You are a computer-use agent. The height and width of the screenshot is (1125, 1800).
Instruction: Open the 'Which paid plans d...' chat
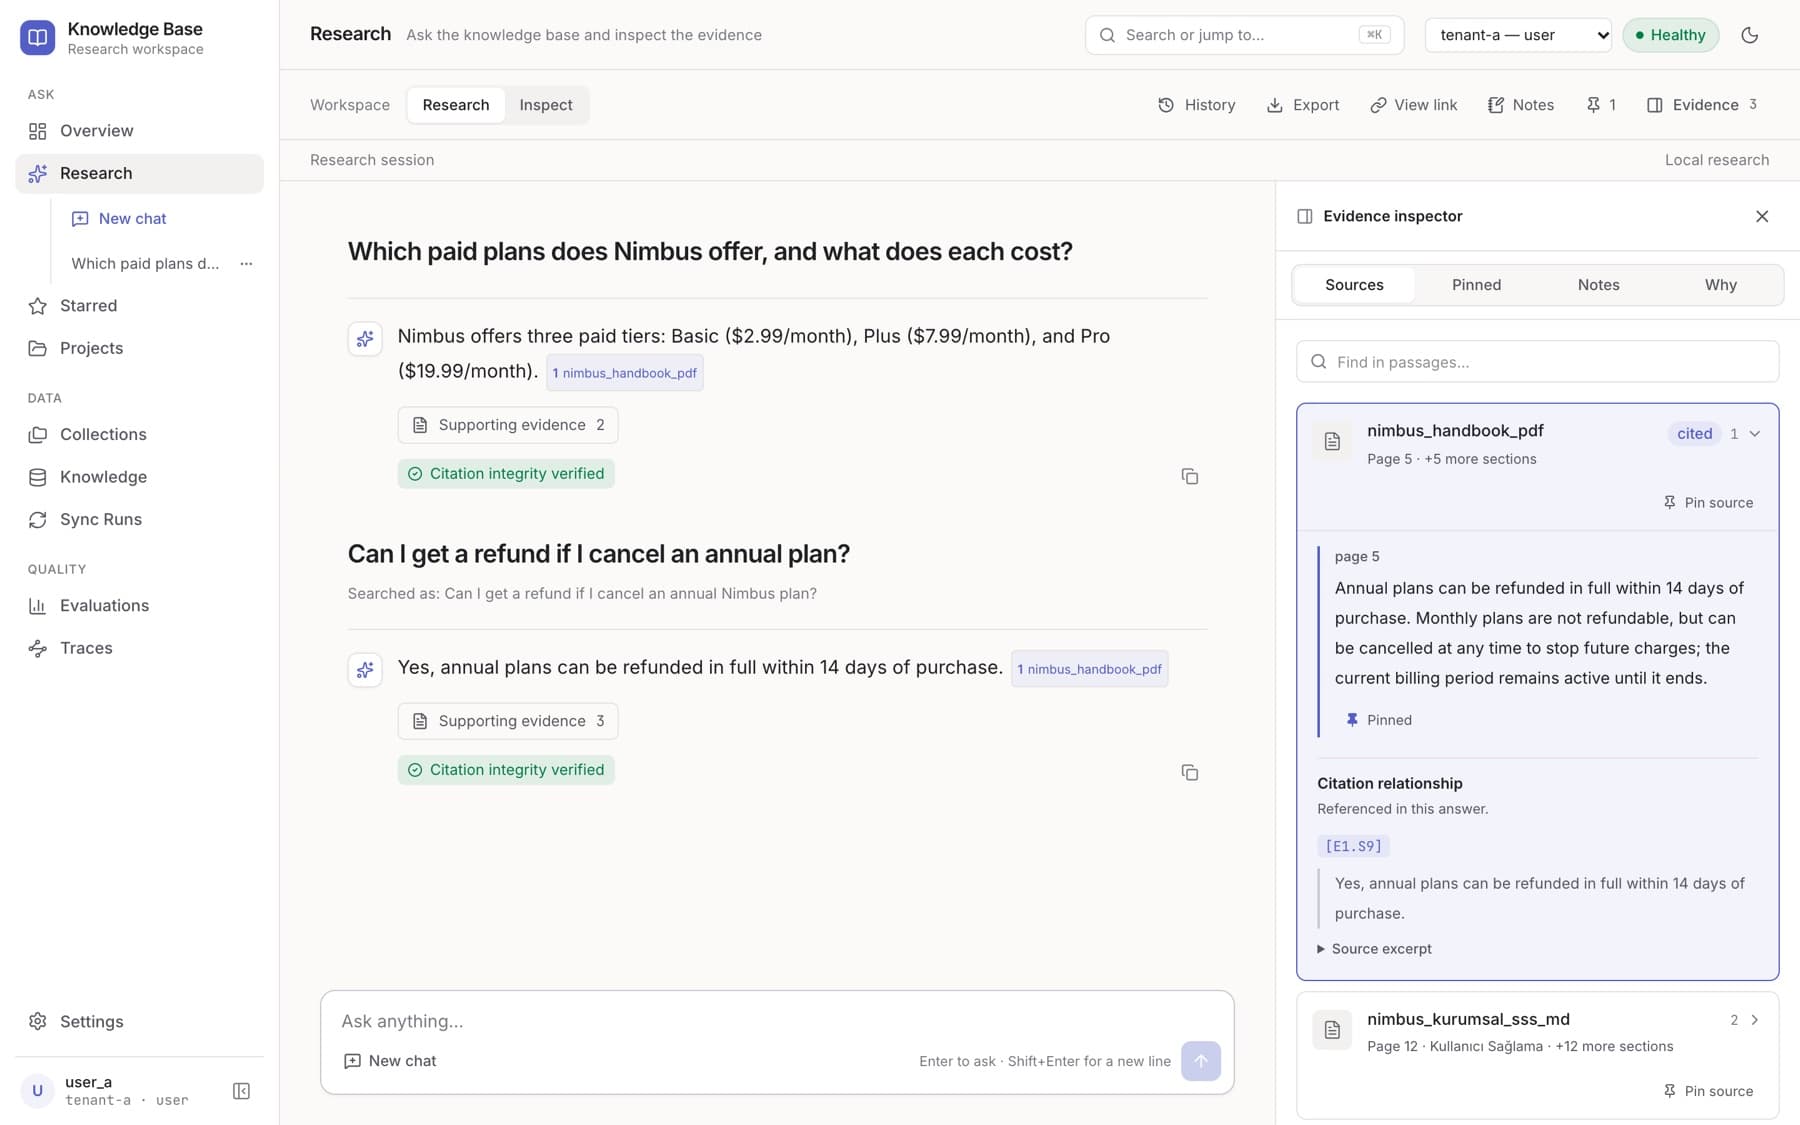pos(145,264)
